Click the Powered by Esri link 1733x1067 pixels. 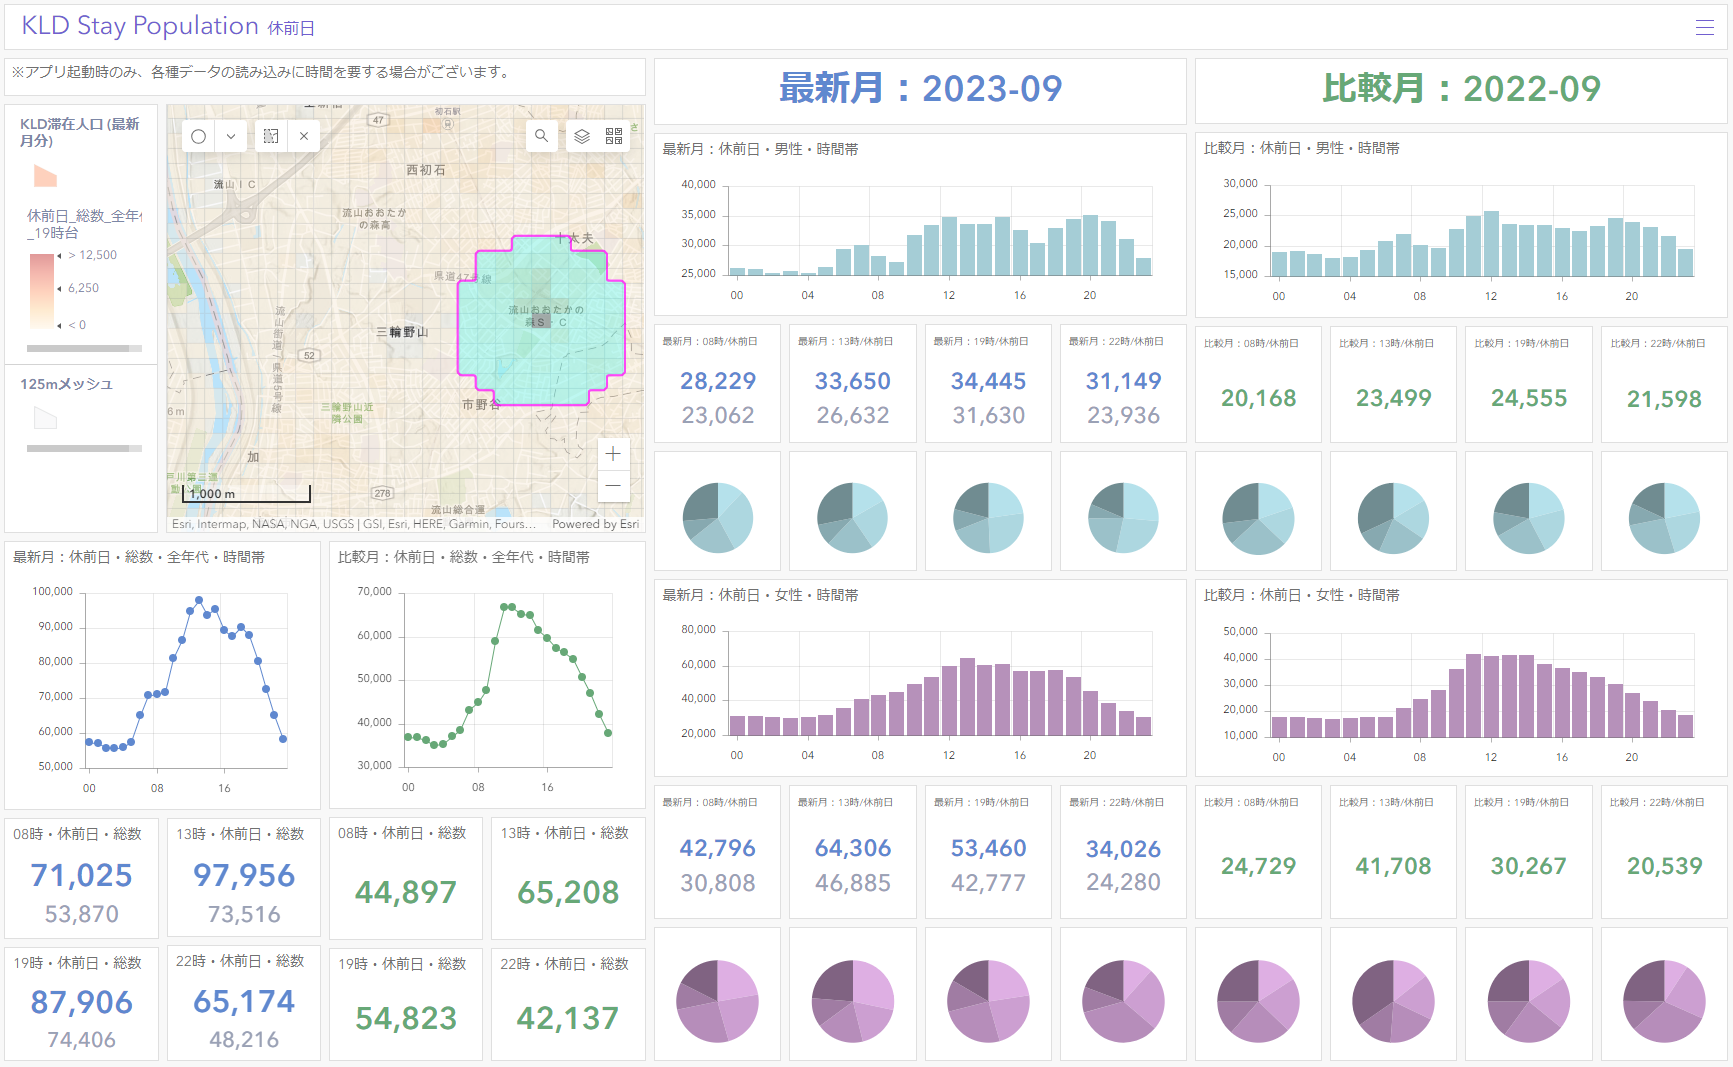coord(595,524)
